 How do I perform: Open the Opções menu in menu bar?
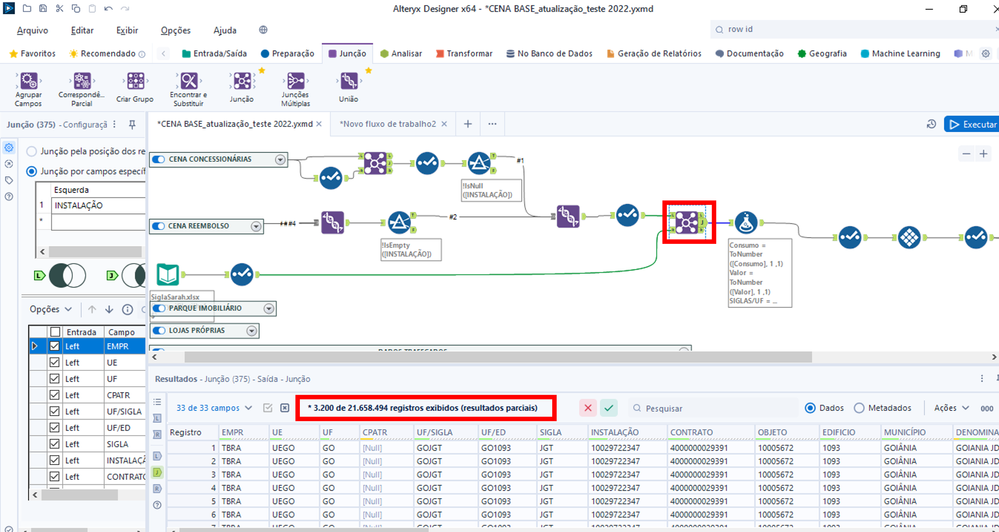pos(176,30)
